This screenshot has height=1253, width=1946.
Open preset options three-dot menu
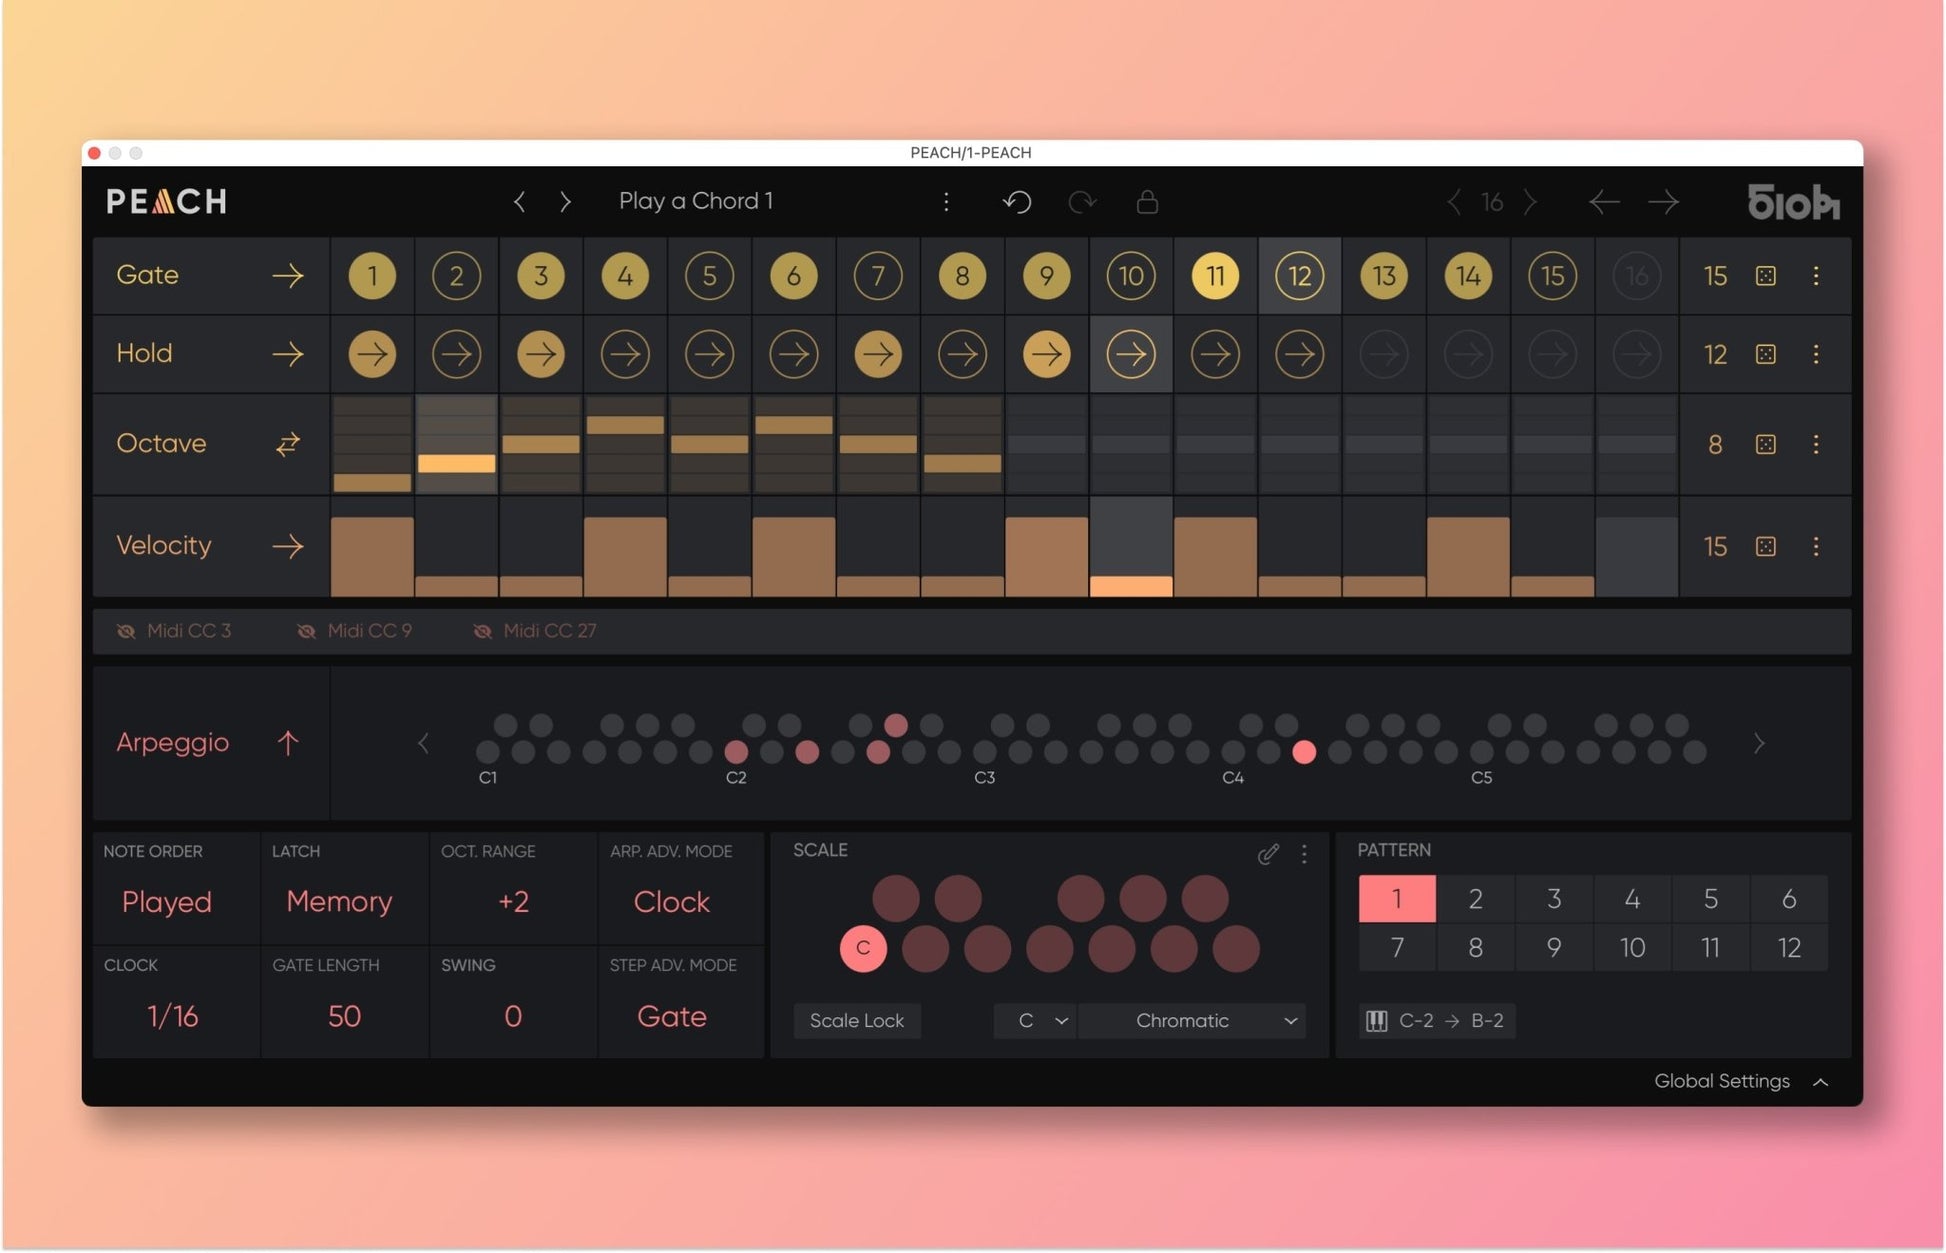(946, 202)
